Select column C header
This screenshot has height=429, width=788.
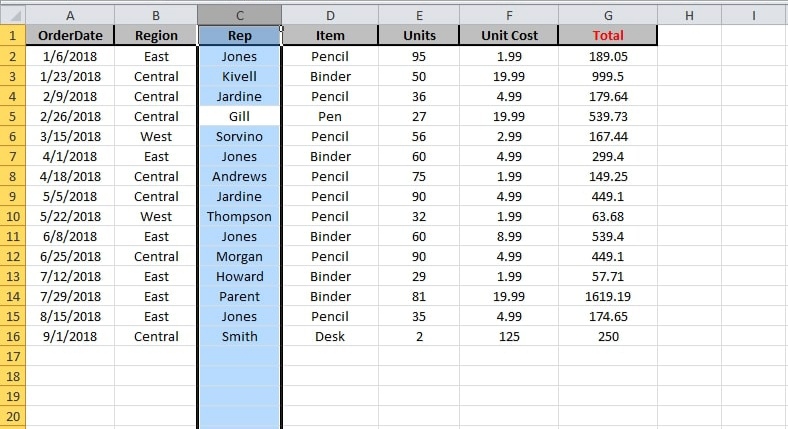[x=239, y=15]
